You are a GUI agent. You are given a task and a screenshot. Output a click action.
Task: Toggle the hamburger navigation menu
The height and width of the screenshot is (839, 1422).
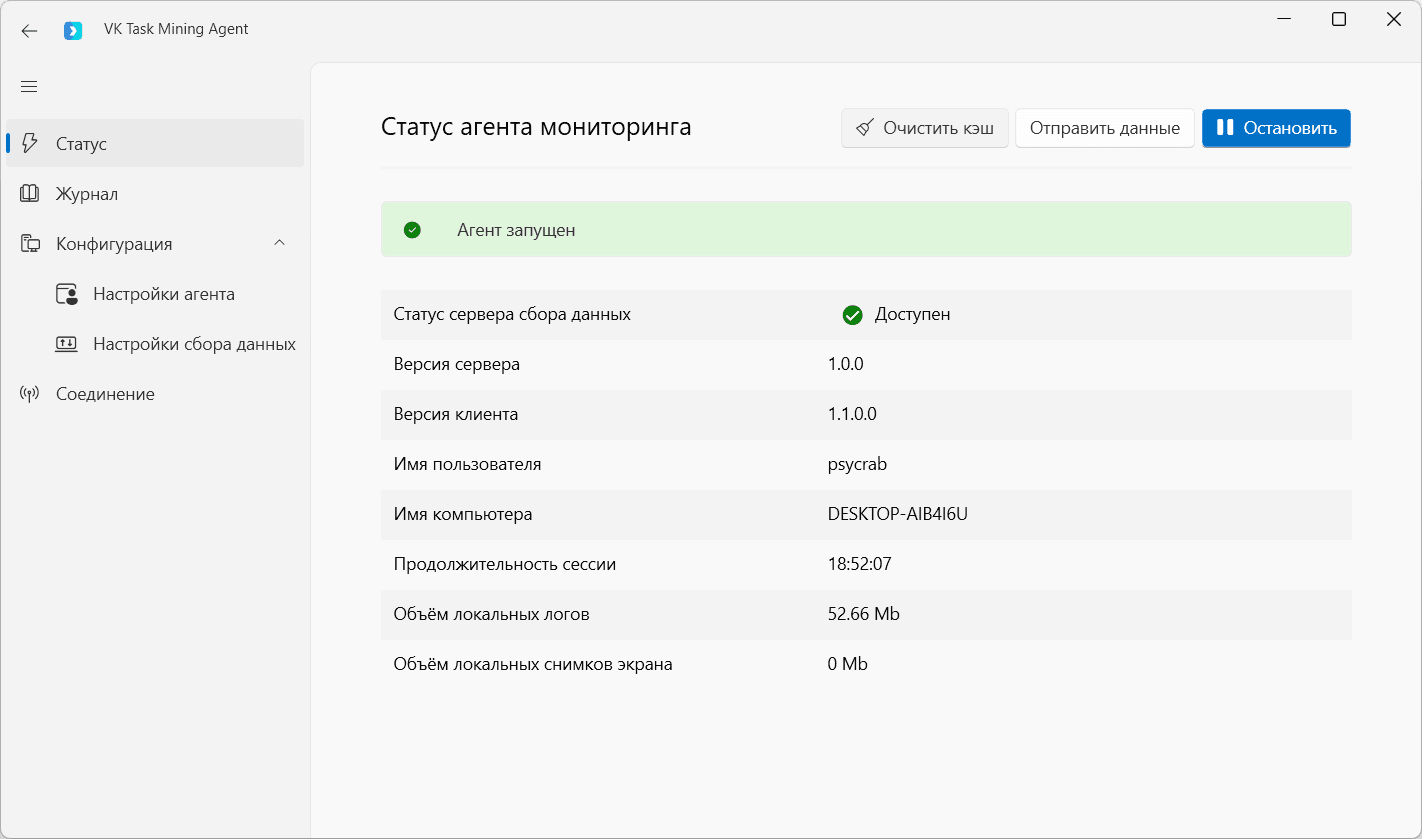click(29, 87)
